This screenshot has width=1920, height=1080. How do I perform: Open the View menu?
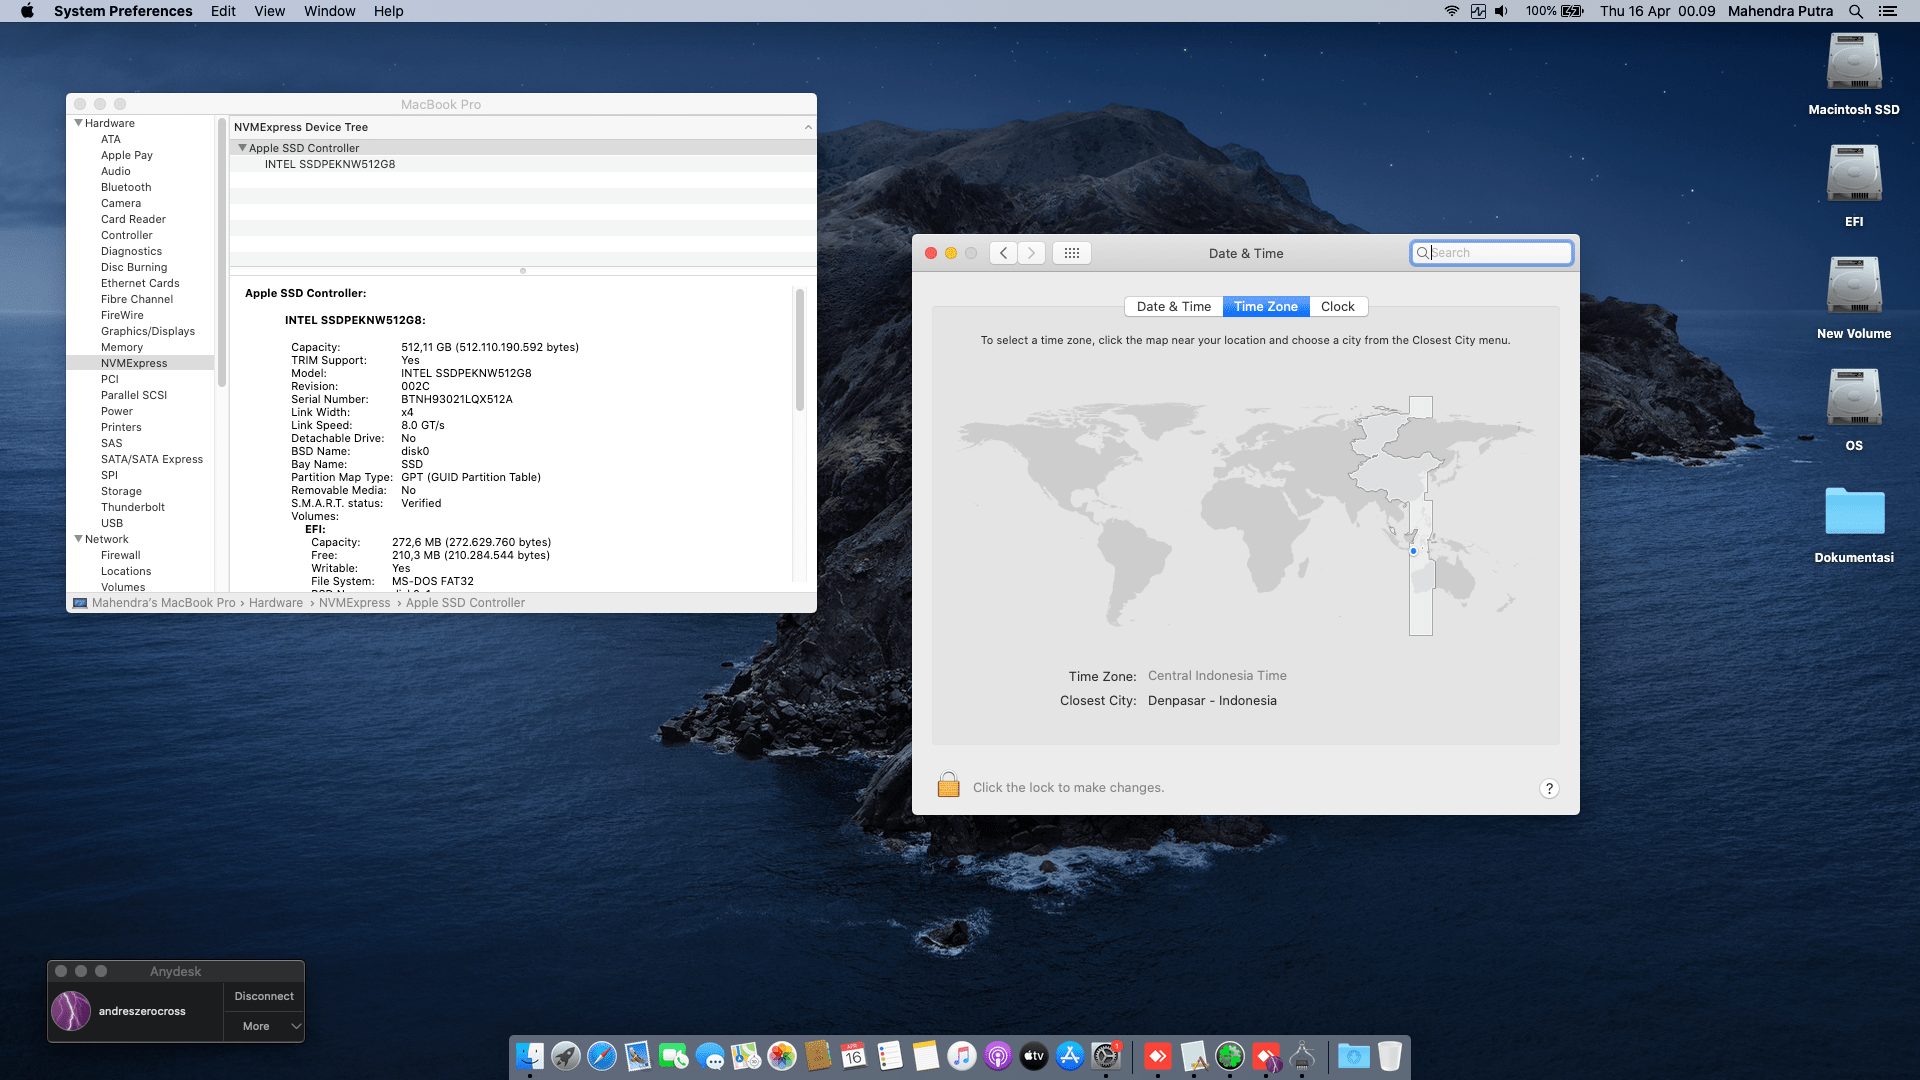pyautogui.click(x=269, y=11)
